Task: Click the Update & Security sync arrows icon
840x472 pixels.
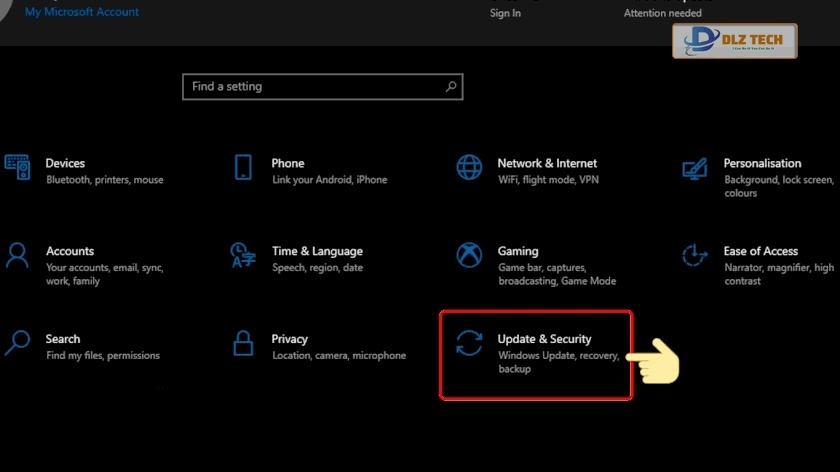Action: pyautogui.click(x=469, y=343)
